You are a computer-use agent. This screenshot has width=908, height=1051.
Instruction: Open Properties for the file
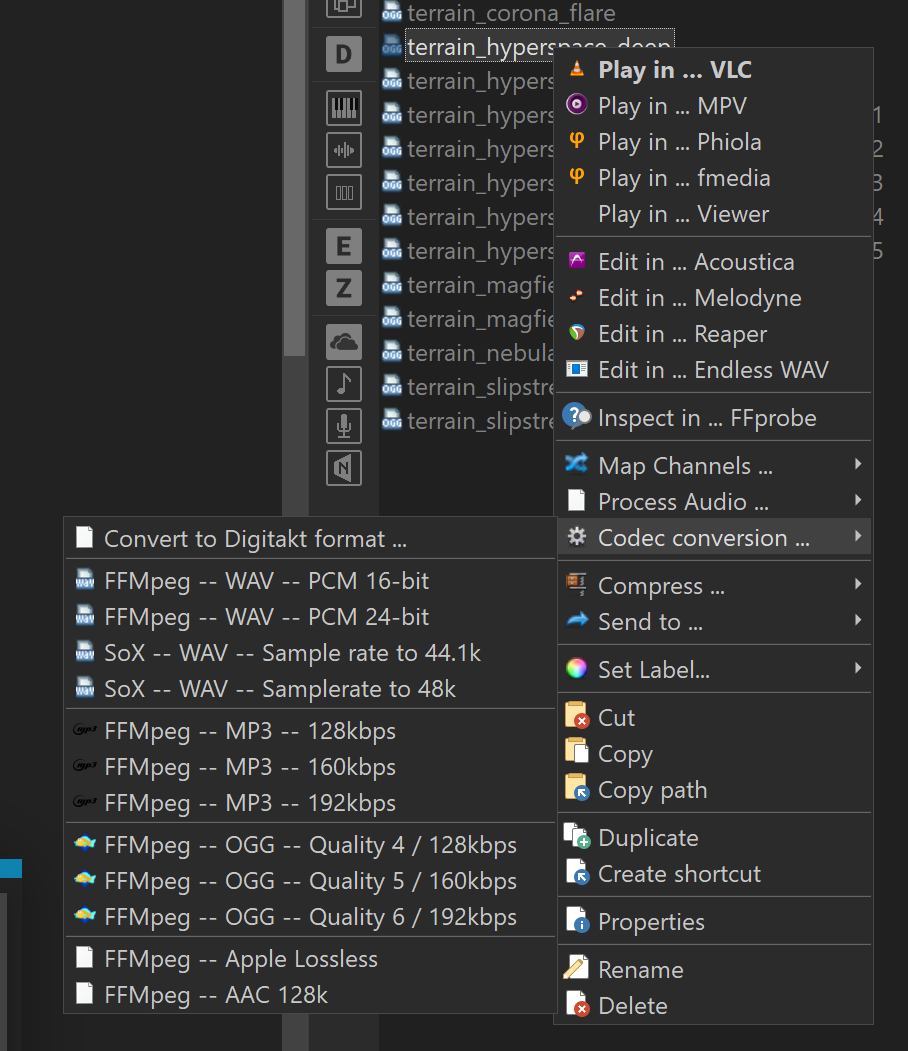(714, 922)
